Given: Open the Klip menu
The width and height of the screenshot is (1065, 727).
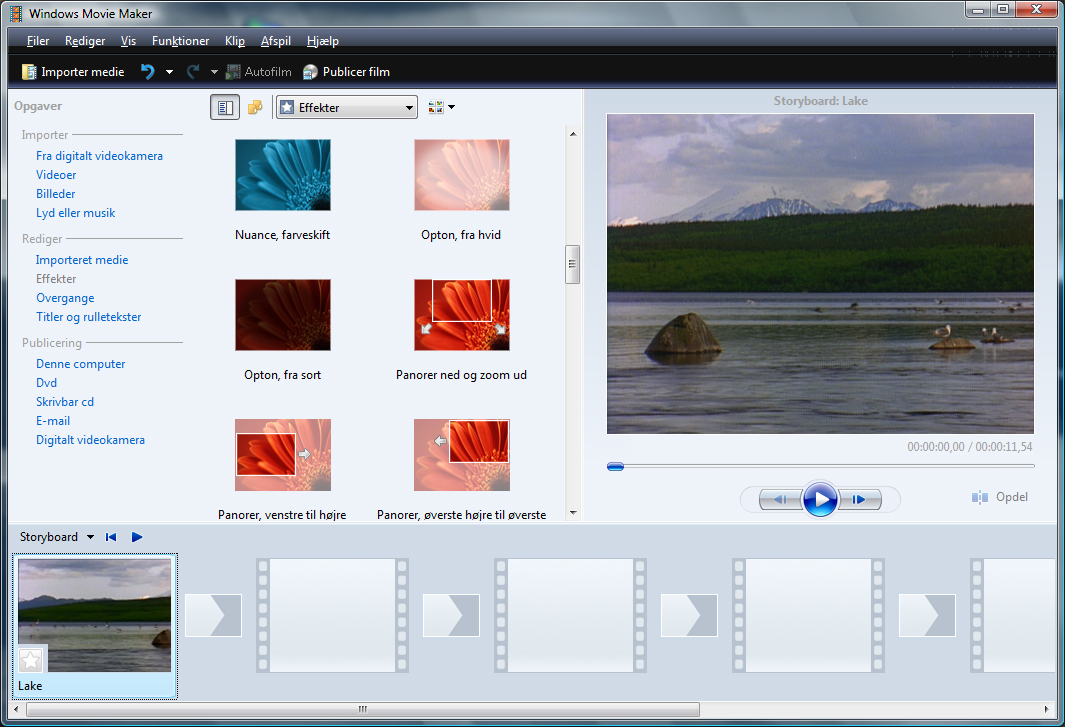Looking at the screenshot, I should [x=235, y=41].
